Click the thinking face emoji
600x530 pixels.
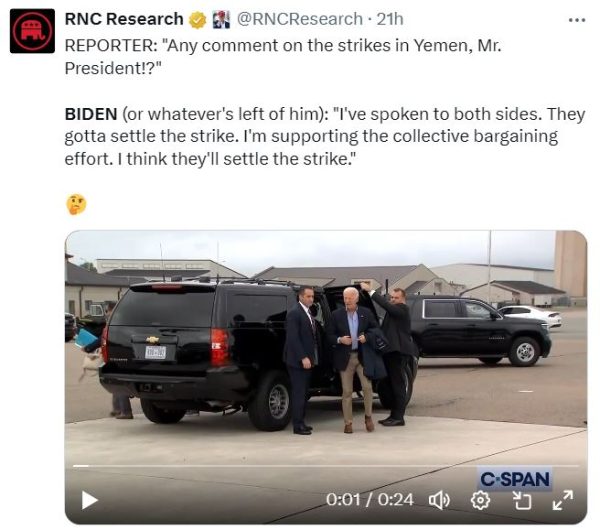click(76, 204)
